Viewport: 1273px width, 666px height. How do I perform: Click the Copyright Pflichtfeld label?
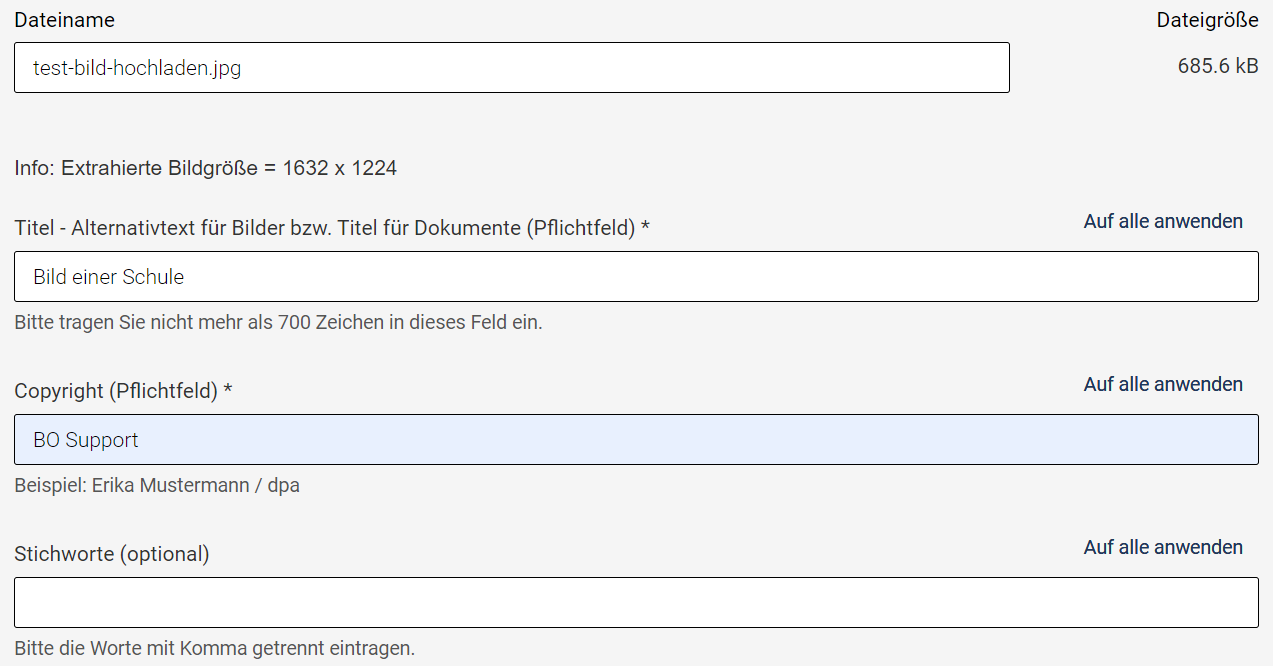tap(122, 390)
